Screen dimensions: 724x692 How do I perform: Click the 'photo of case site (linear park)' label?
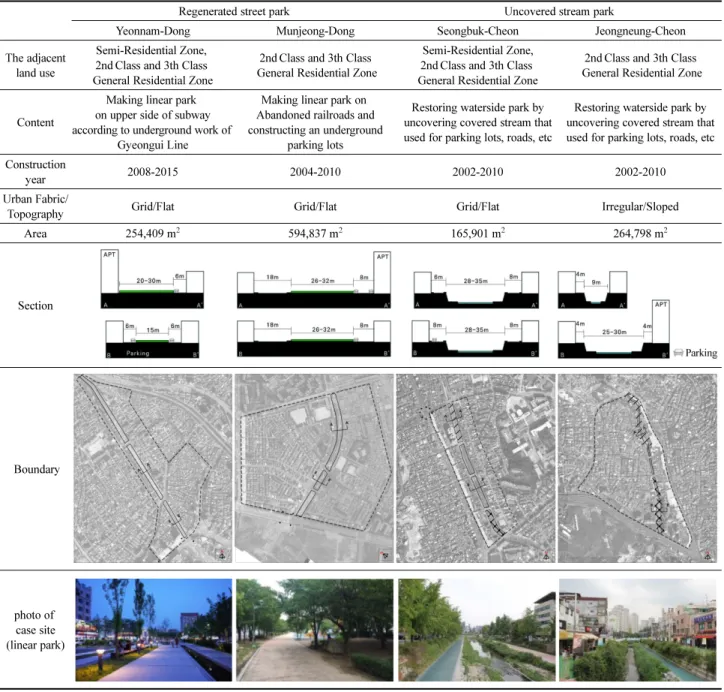point(36,630)
